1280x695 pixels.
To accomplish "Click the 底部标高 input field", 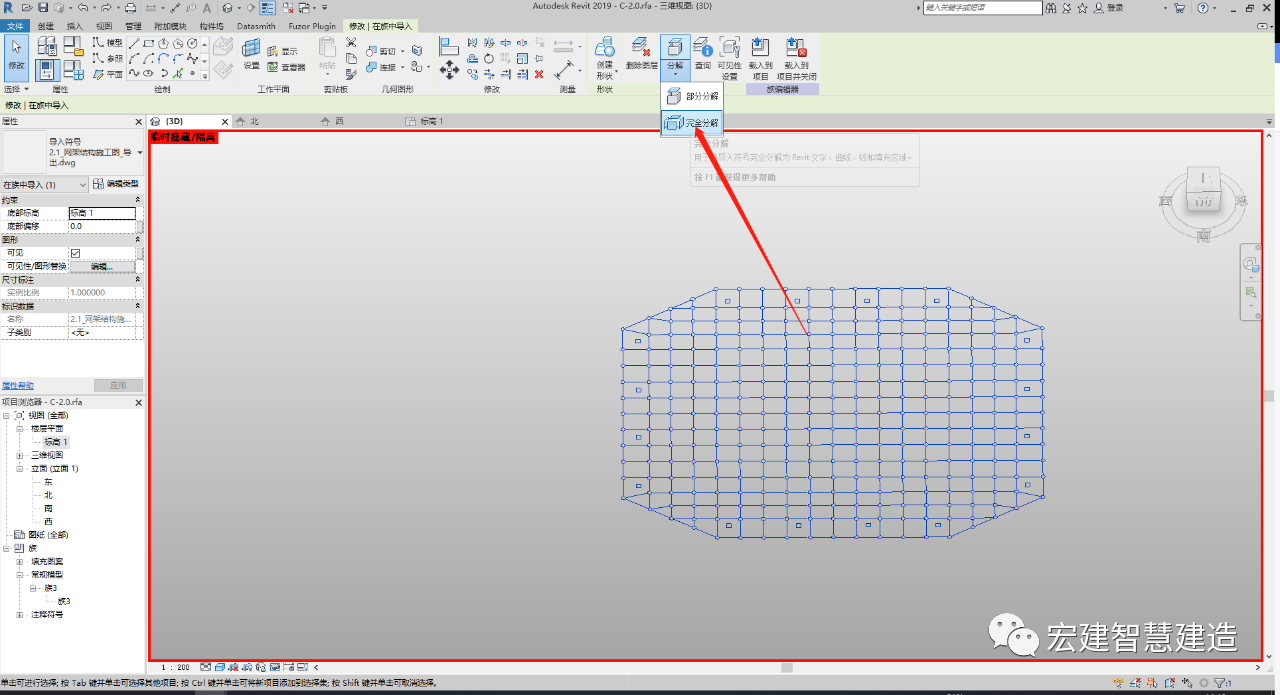I will point(102,213).
